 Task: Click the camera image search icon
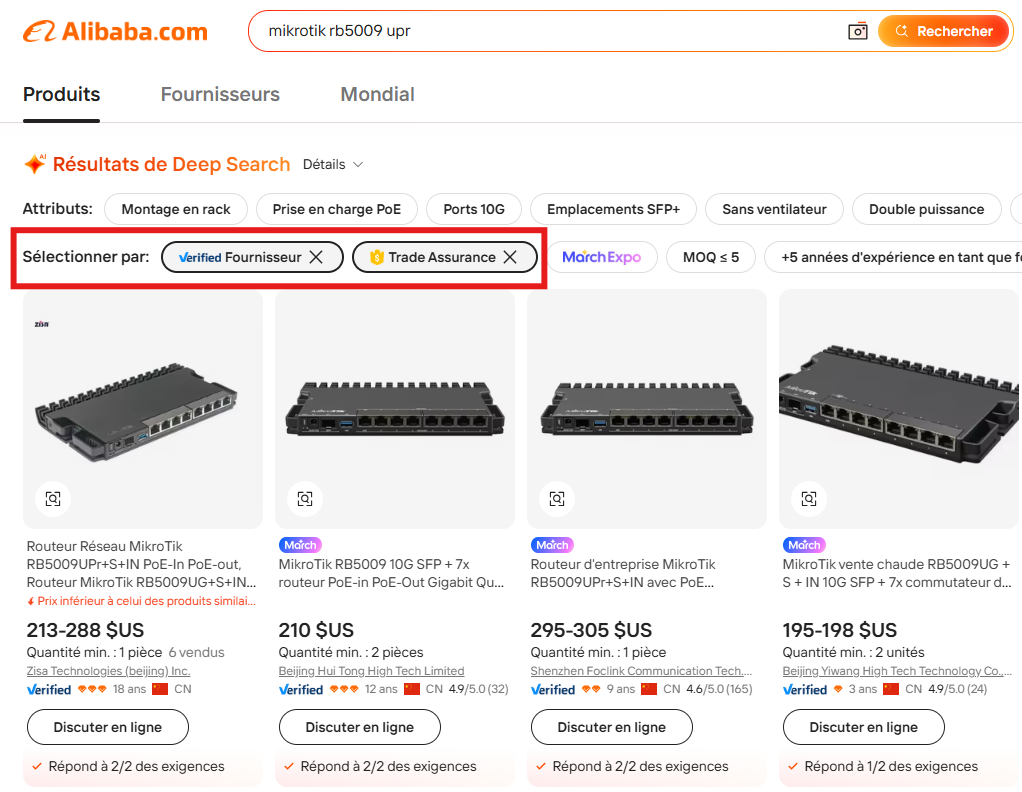tap(858, 31)
